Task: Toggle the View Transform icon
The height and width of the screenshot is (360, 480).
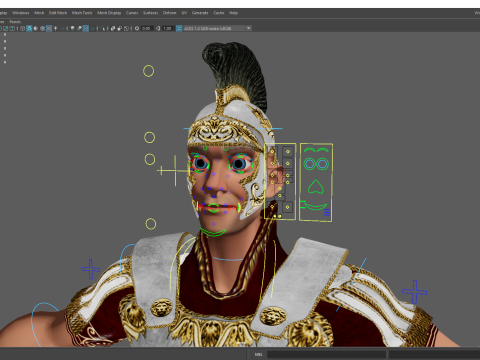Action: (x=179, y=28)
